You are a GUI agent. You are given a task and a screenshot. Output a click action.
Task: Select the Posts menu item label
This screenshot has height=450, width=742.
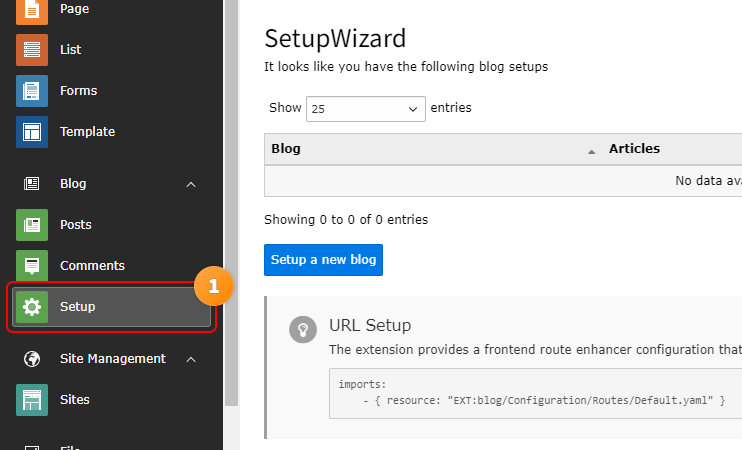coord(76,224)
